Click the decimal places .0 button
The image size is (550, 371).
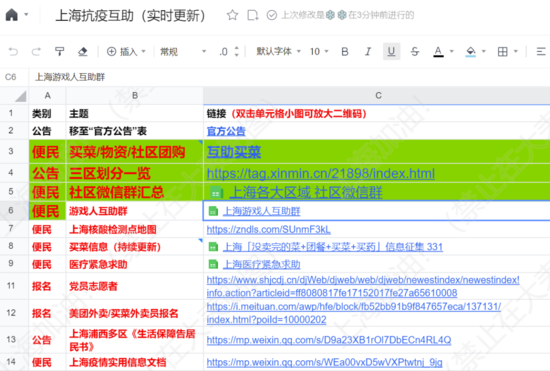tap(223, 52)
